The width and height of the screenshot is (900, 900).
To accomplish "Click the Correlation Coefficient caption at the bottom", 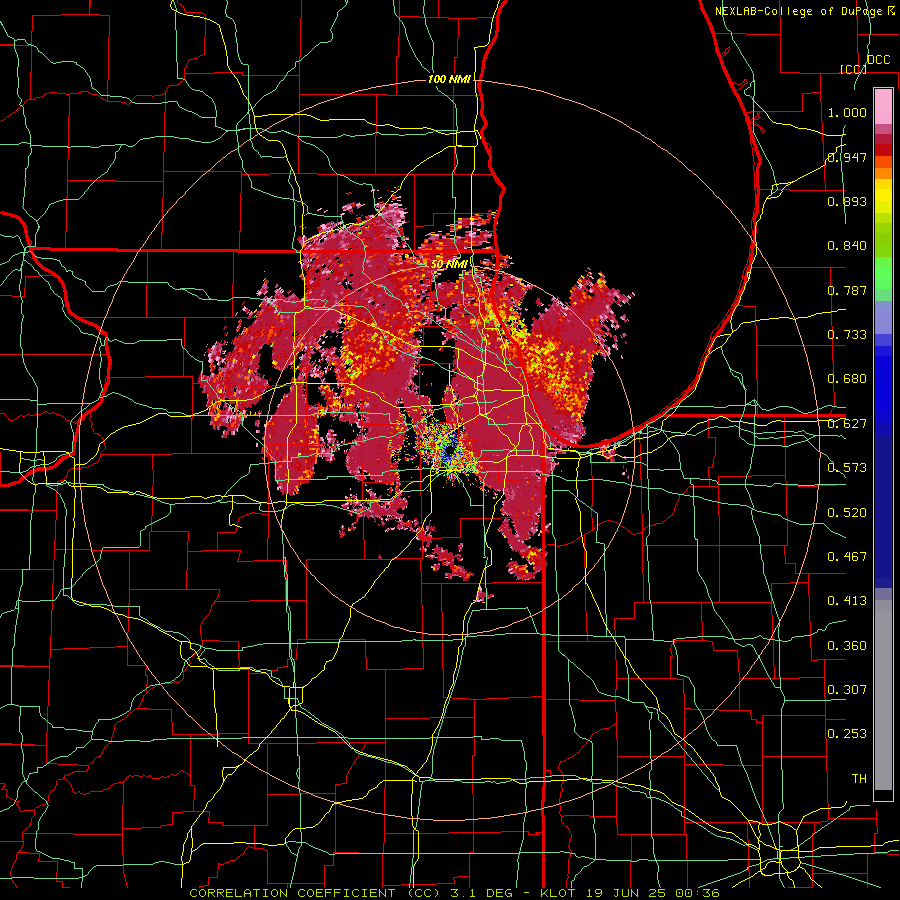I will (455, 893).
